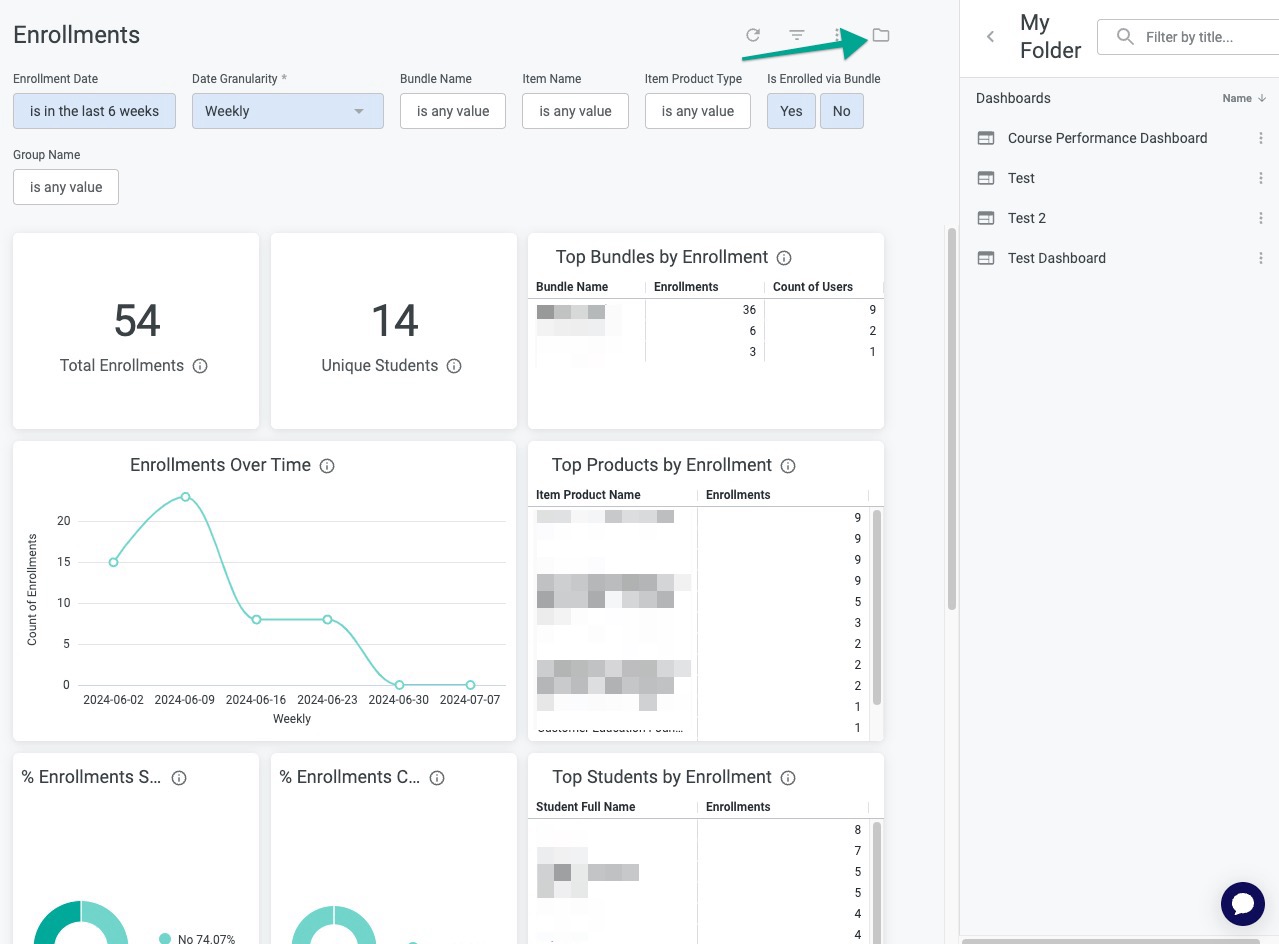
Task: Click info icon beside Unique Students
Action: tap(454, 366)
